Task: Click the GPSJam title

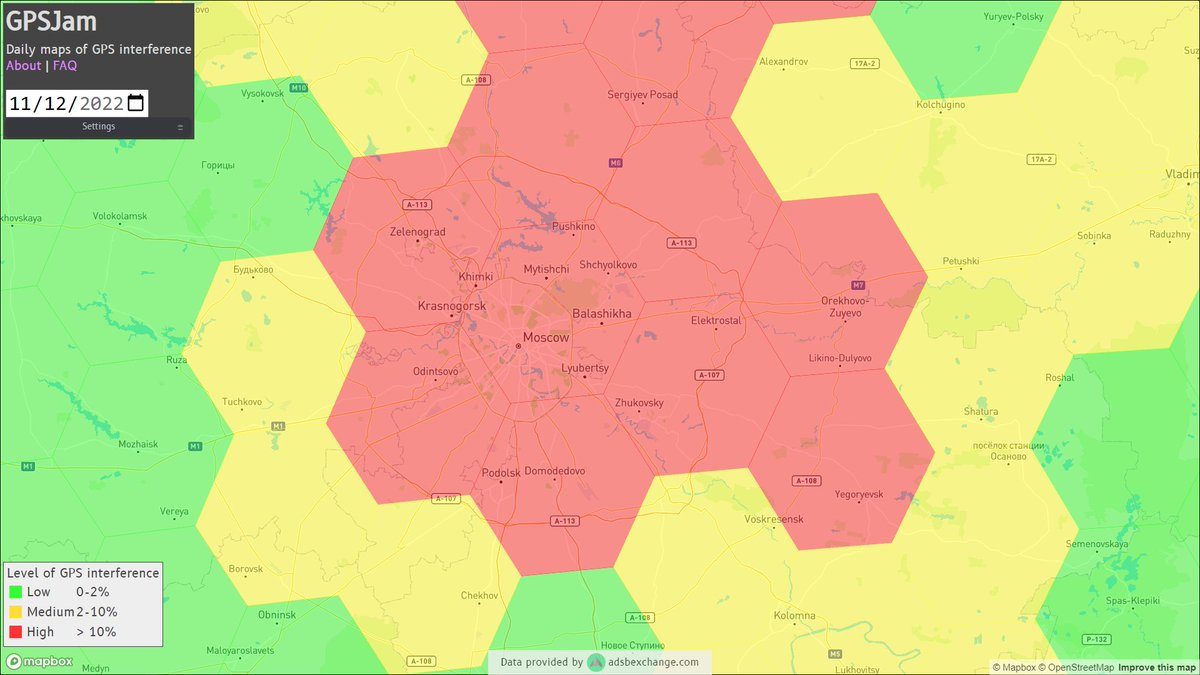Action: point(52,23)
